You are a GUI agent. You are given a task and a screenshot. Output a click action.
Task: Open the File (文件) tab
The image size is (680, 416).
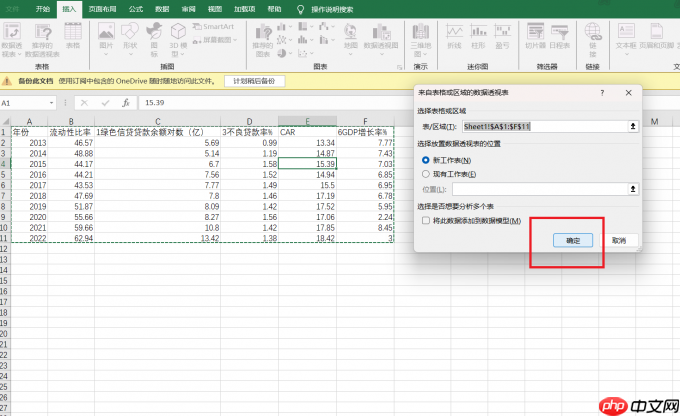point(13,9)
